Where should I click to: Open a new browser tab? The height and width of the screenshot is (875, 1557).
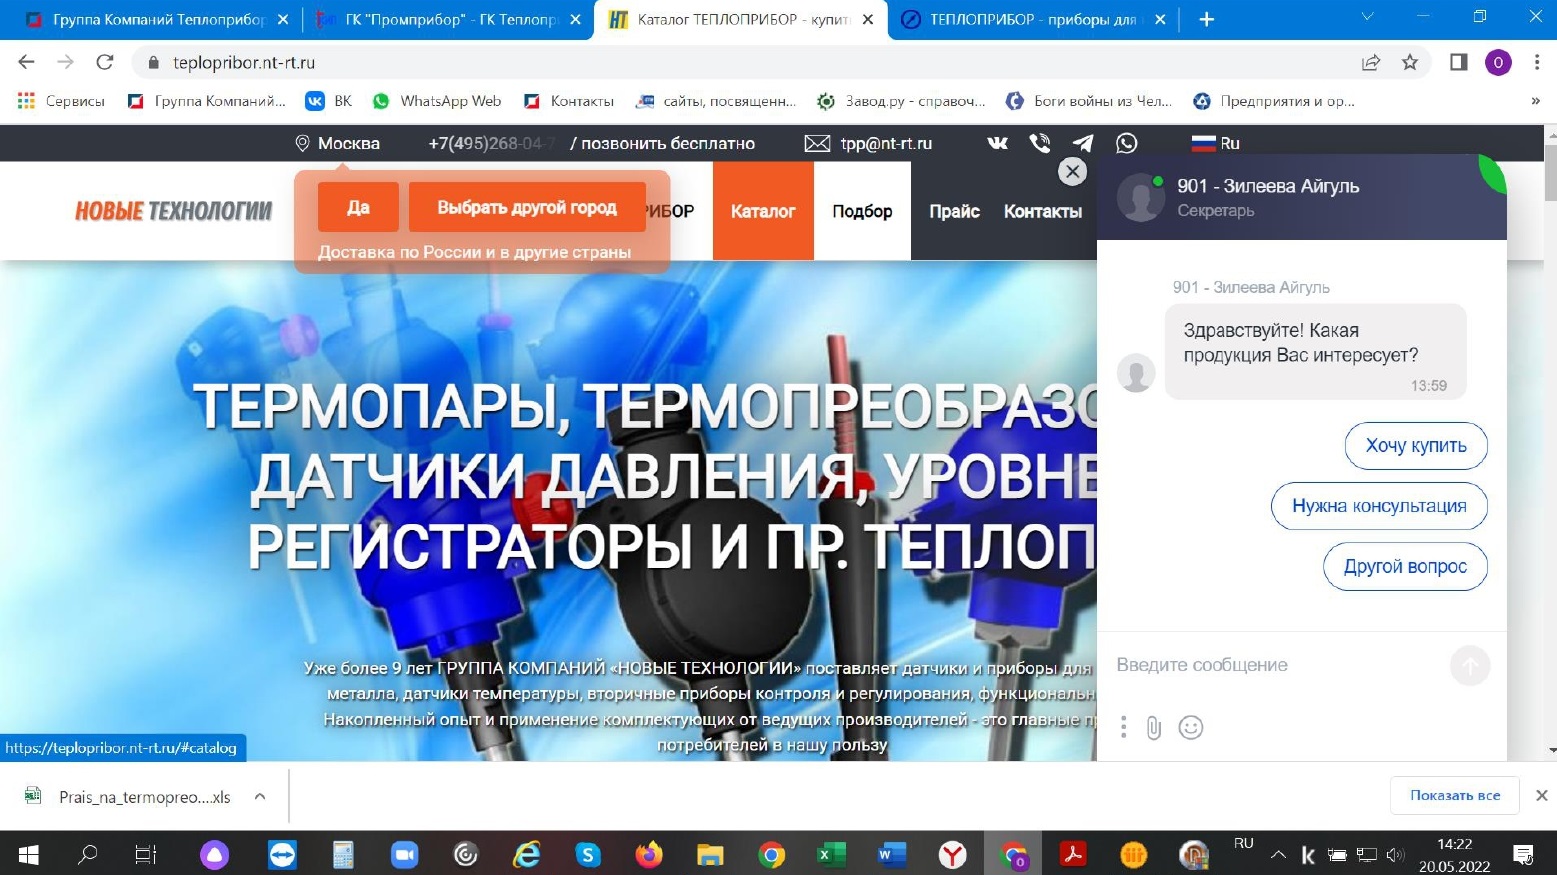[x=1206, y=19]
